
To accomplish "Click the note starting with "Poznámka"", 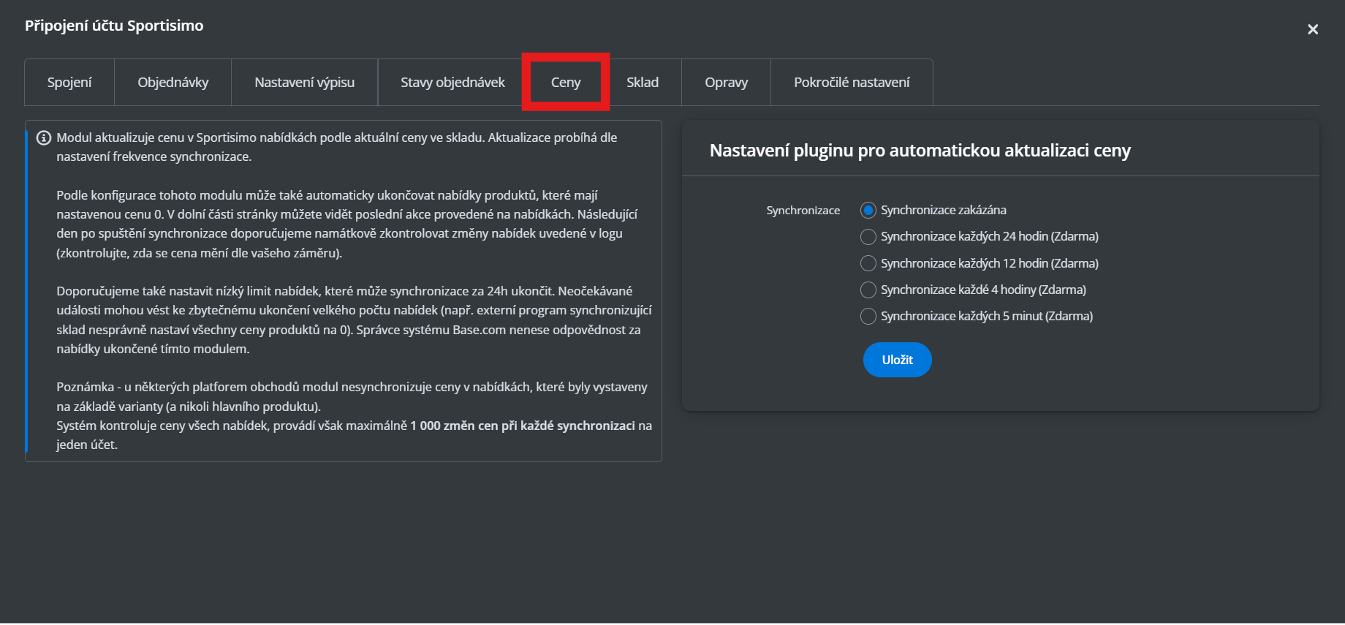I will (354, 396).
